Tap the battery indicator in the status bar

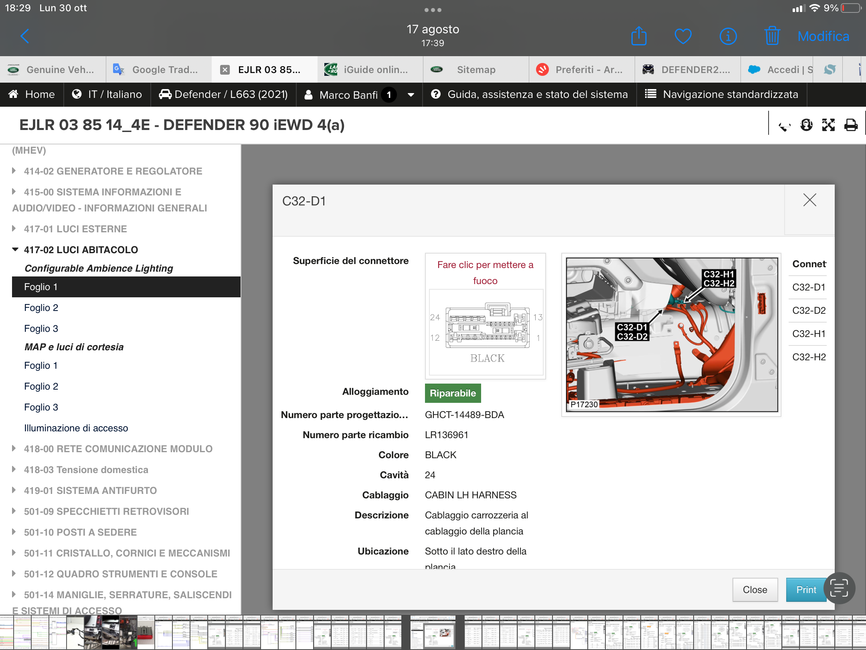(851, 8)
